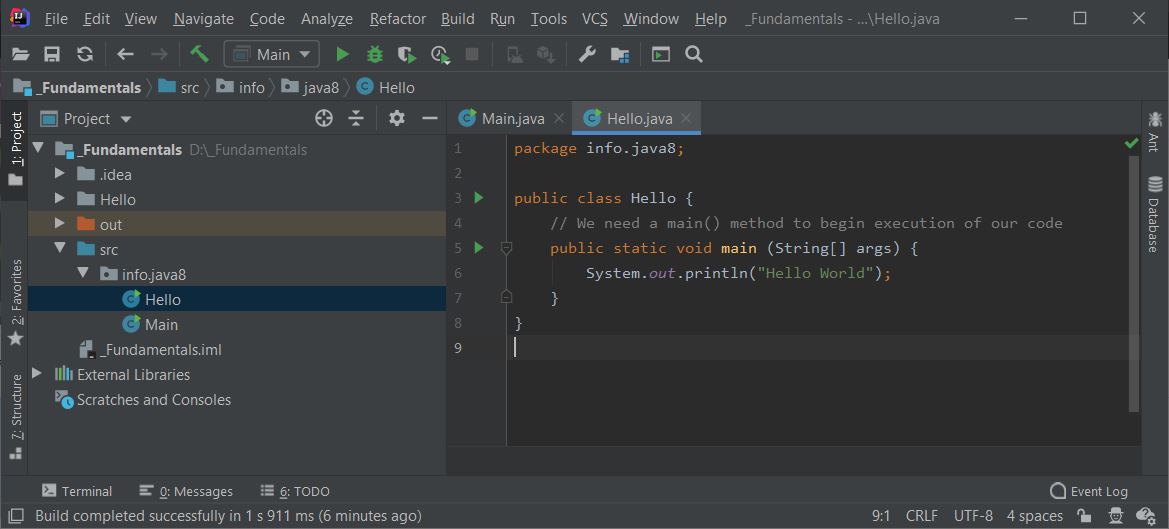Toggle the 7: Structure side panel
The width and height of the screenshot is (1169, 529).
(15, 417)
